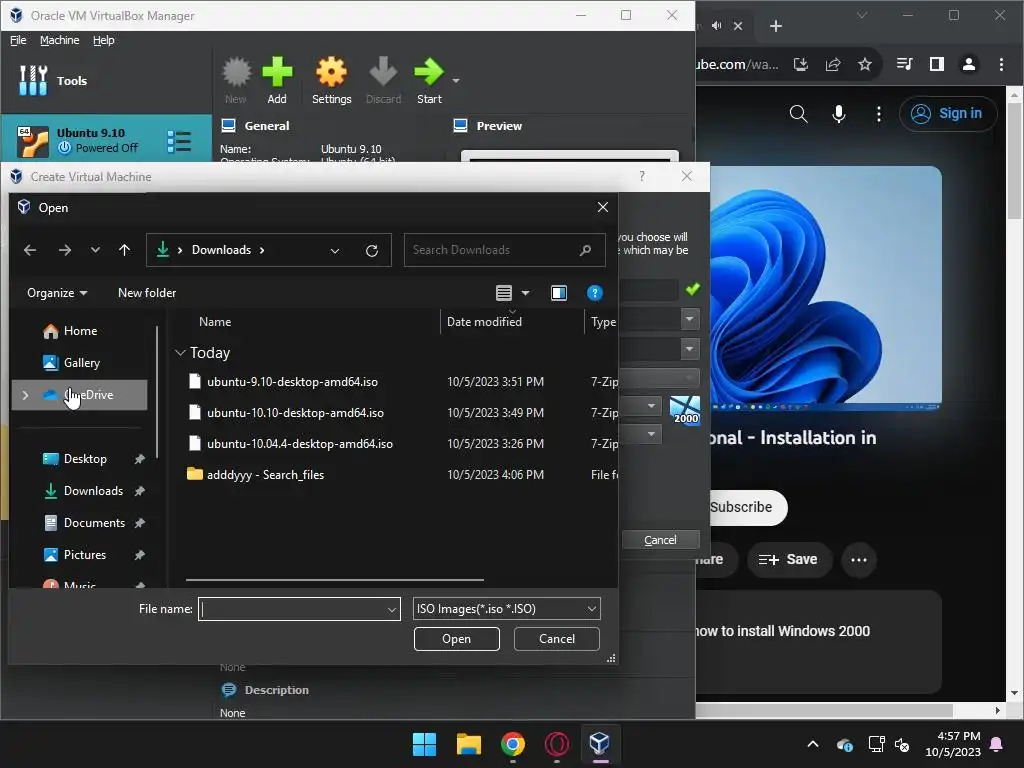The image size is (1024, 768).
Task: Open the ISO Images file type dropdown
Action: pyautogui.click(x=507, y=609)
